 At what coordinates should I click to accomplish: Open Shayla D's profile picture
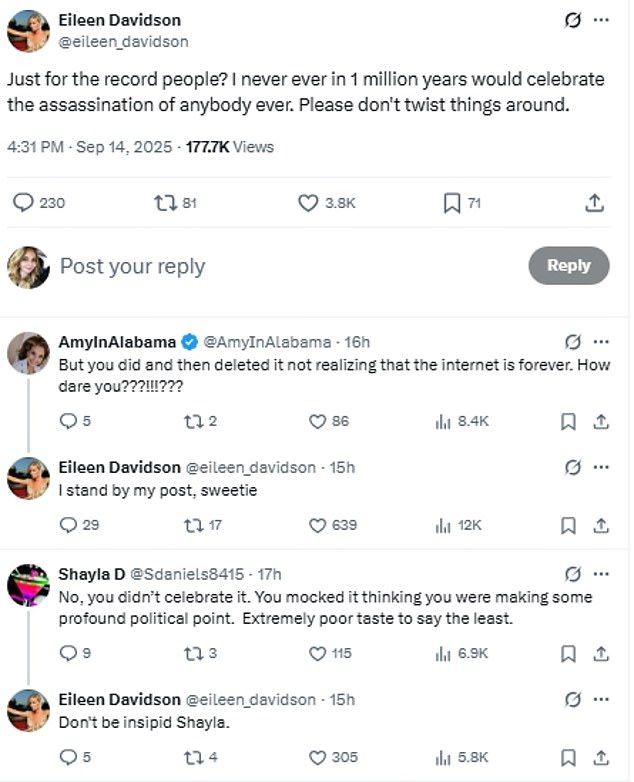point(28,585)
